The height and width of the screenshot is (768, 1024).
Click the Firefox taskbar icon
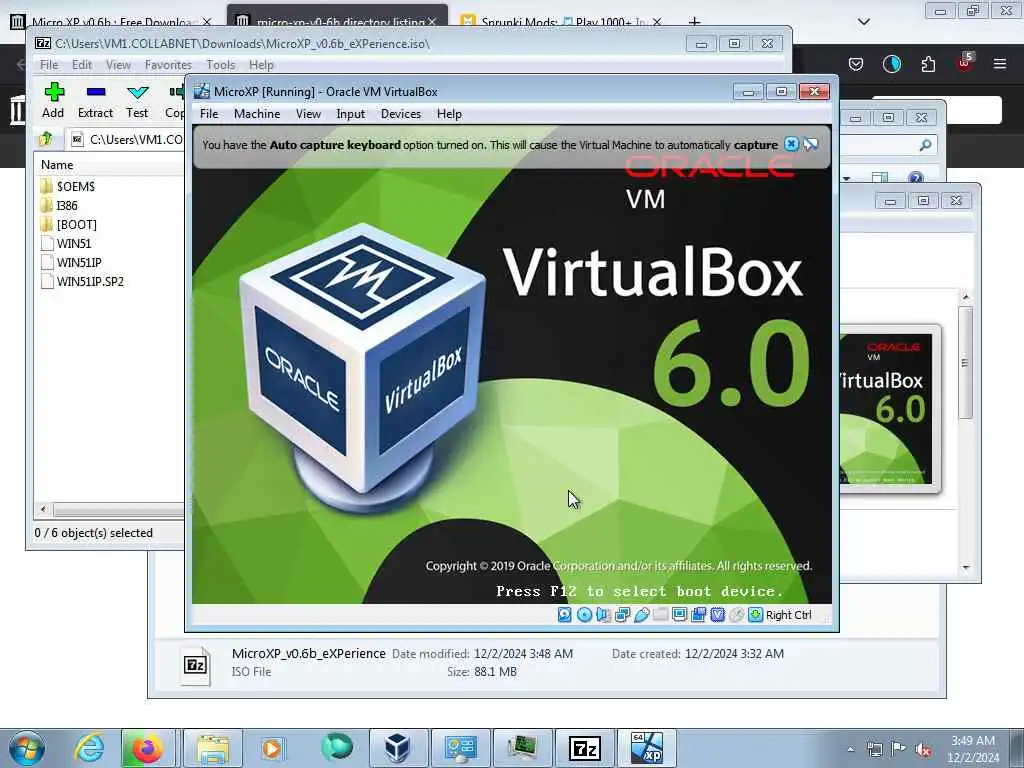(x=147, y=748)
